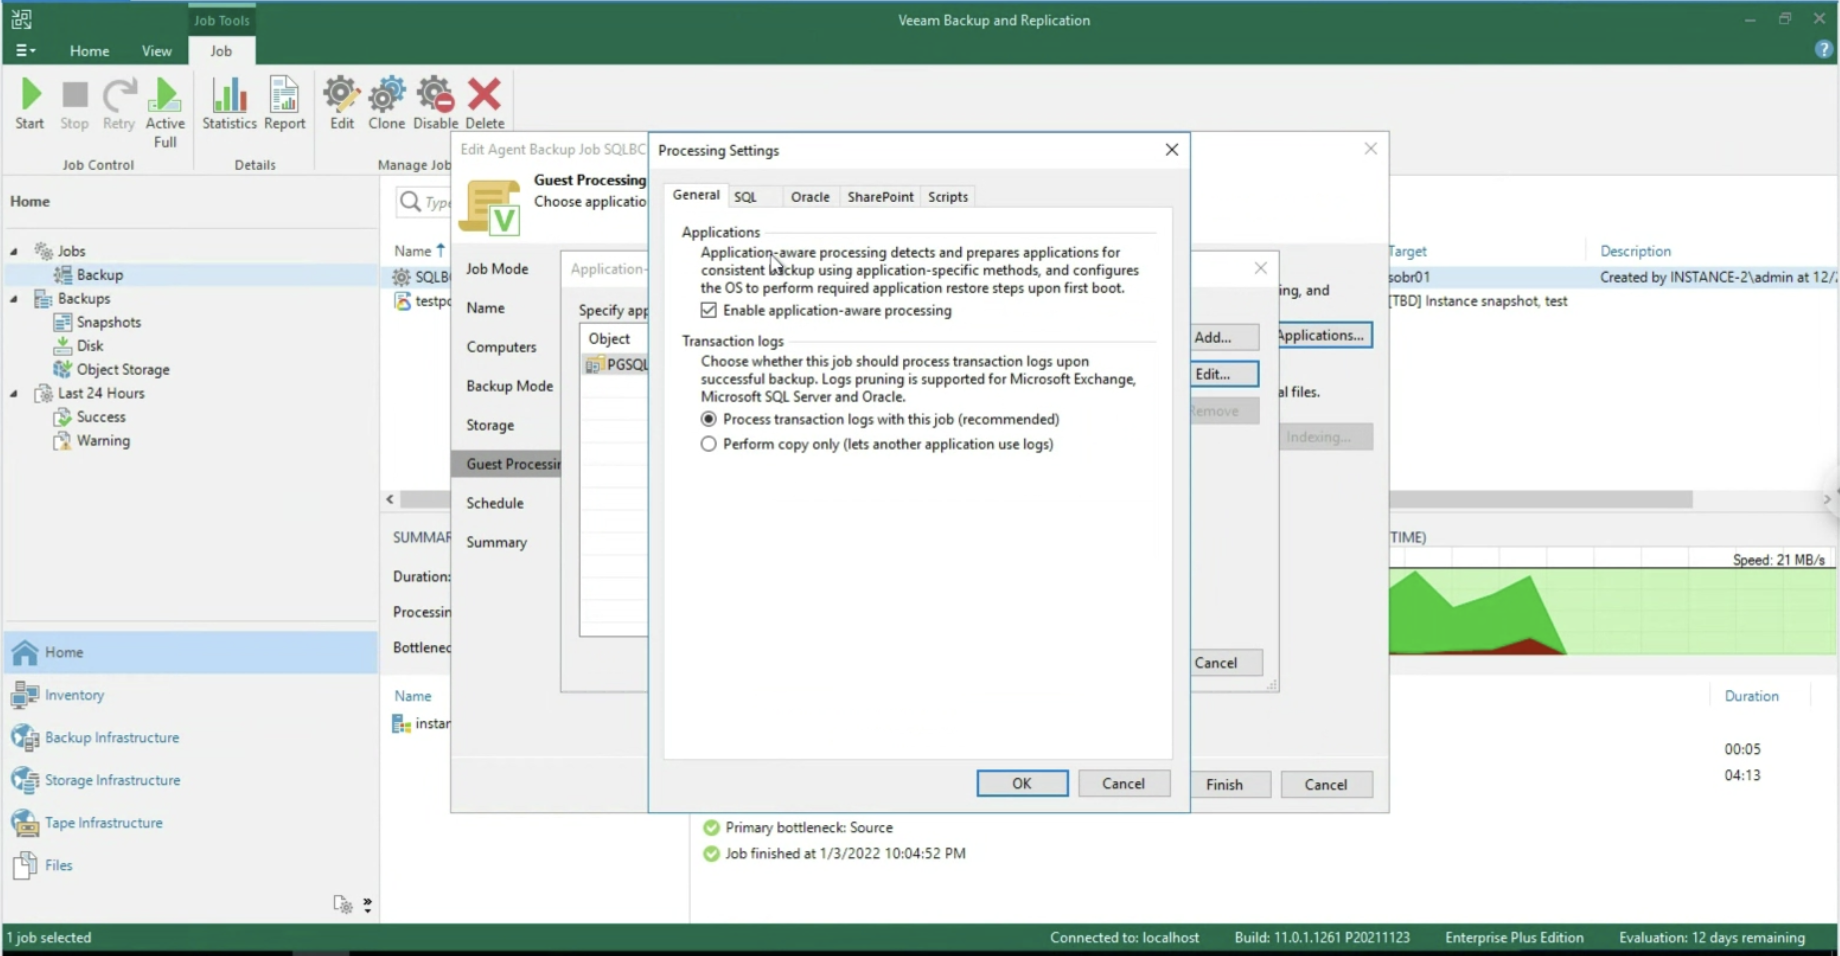This screenshot has height=956, width=1840.
Task: Open the Scripts tab
Action: [x=948, y=197]
